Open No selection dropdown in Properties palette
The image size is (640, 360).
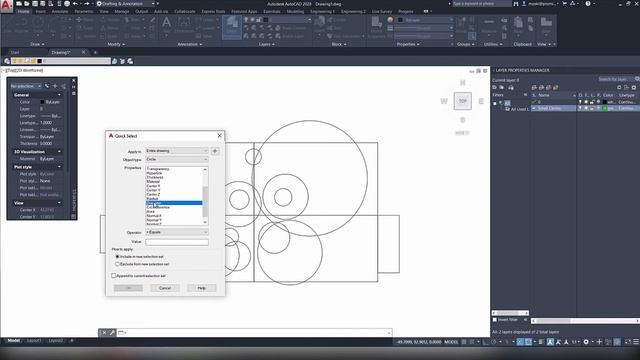click(x=26, y=86)
